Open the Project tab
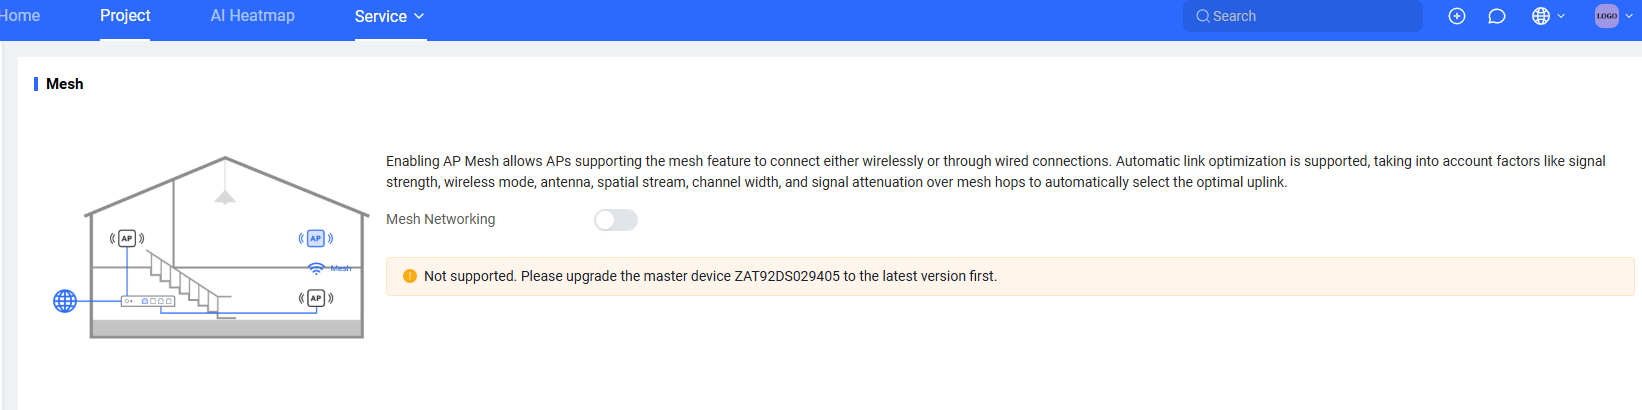This screenshot has height=410, width=1642. tap(125, 16)
